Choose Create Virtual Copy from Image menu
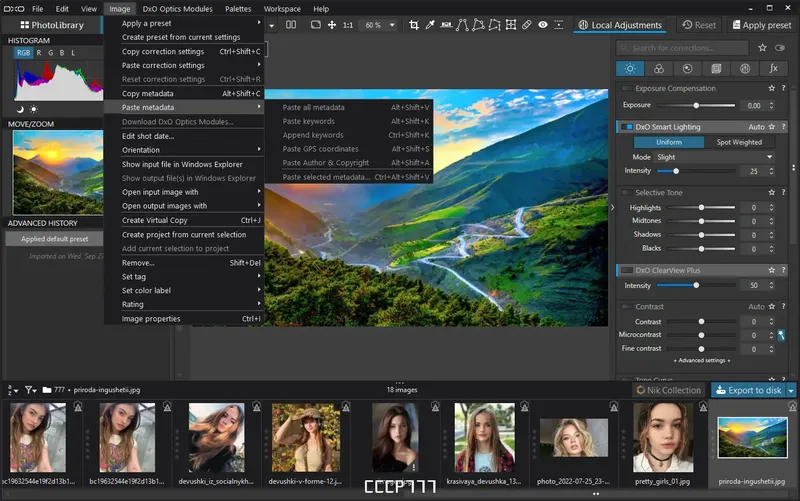Screen dimensions: 800x501 tap(154, 220)
